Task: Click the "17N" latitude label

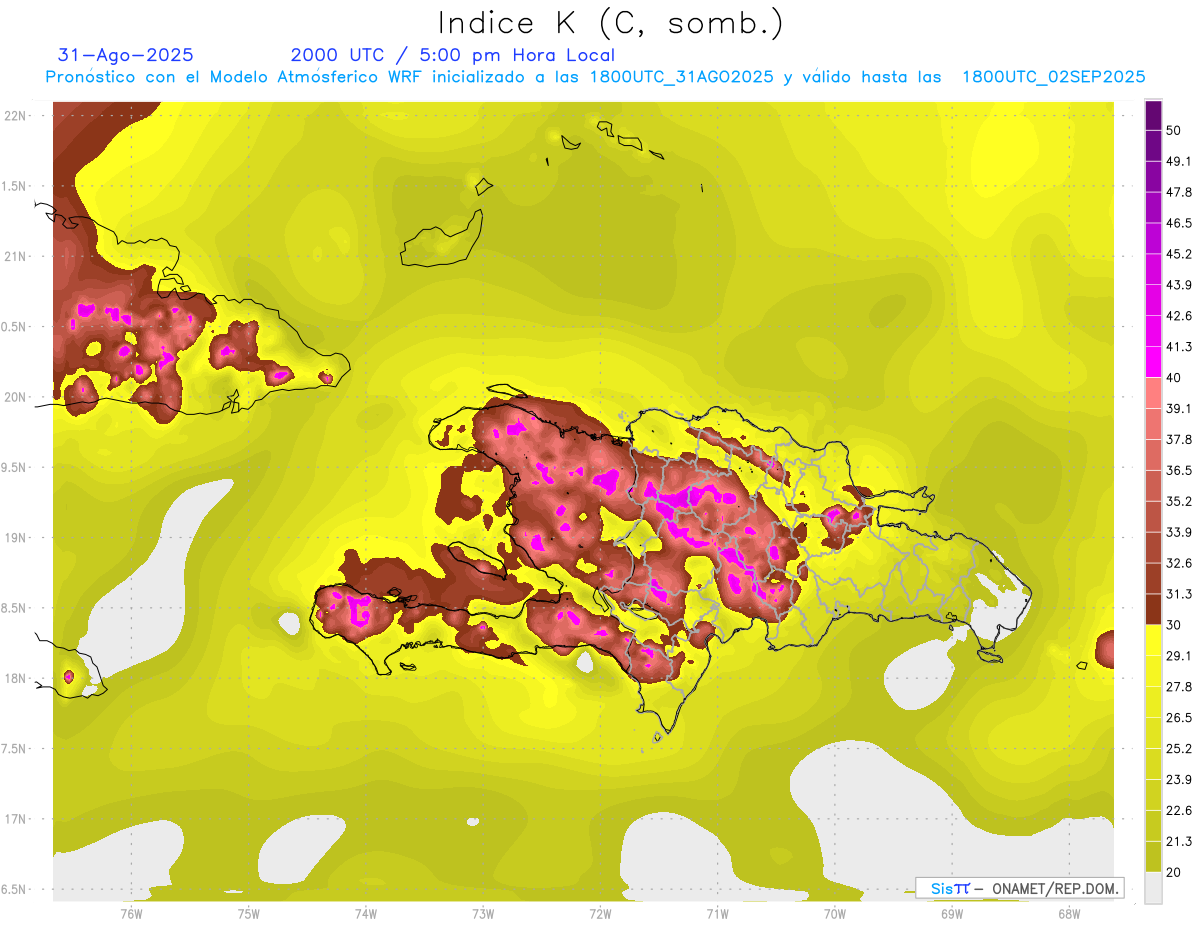Action: pos(17,820)
